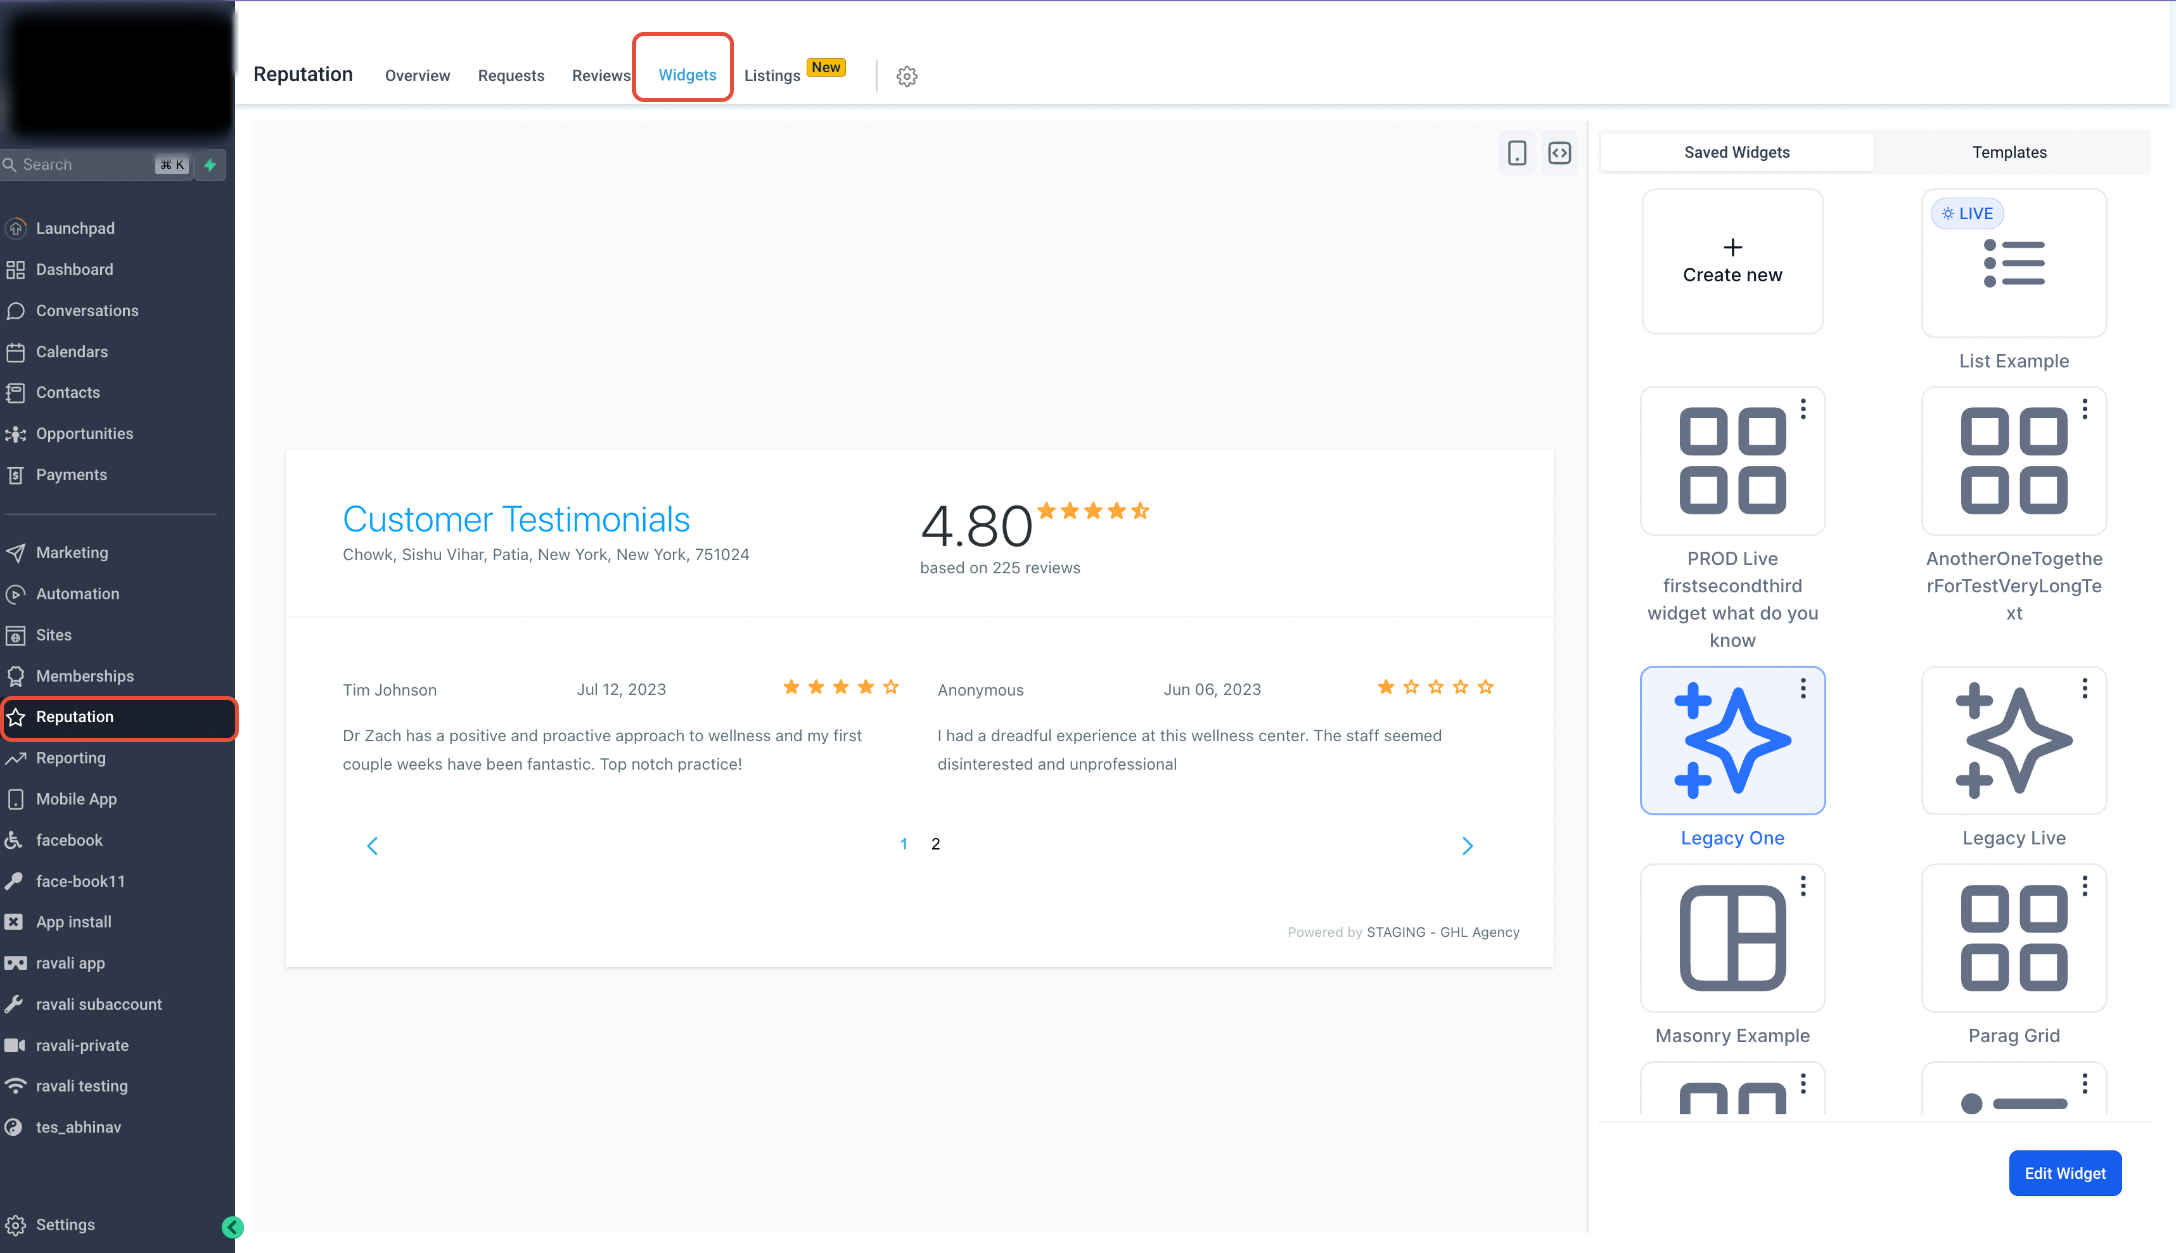Open options menu for Parag Grid widget
2176x1253 pixels.
(2084, 886)
